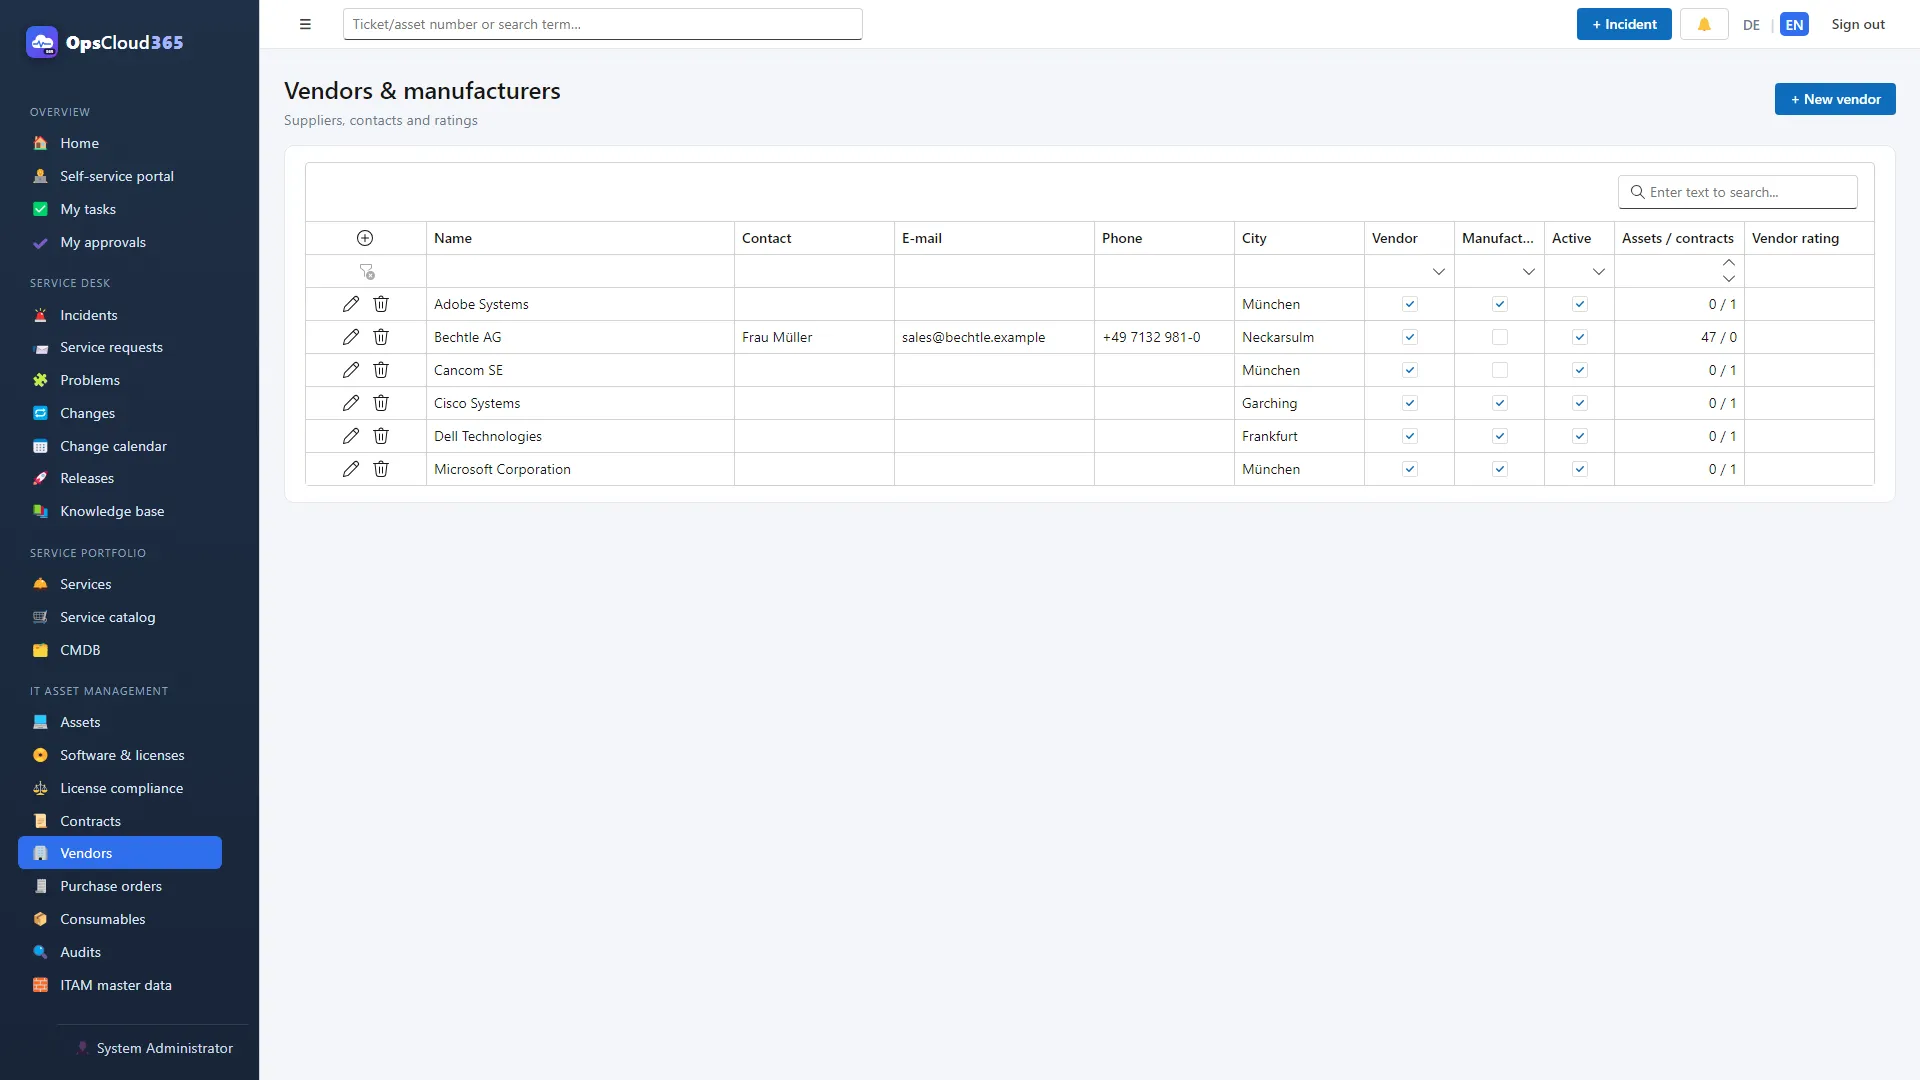The image size is (1920, 1080).
Task: Open Purchase orders menu item
Action: pyautogui.click(x=110, y=886)
